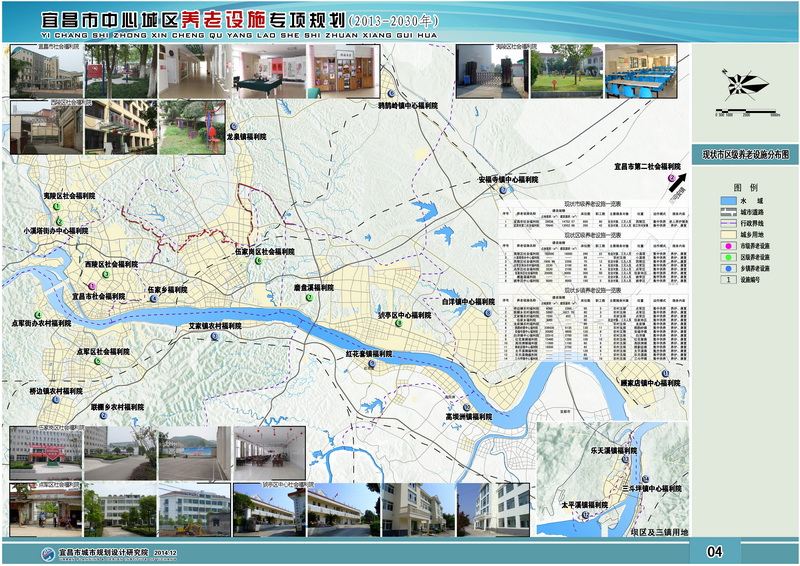The image size is (800, 566).
Task: Click the 现状市区级养老设施分布图 title banner
Action: [x=745, y=155]
